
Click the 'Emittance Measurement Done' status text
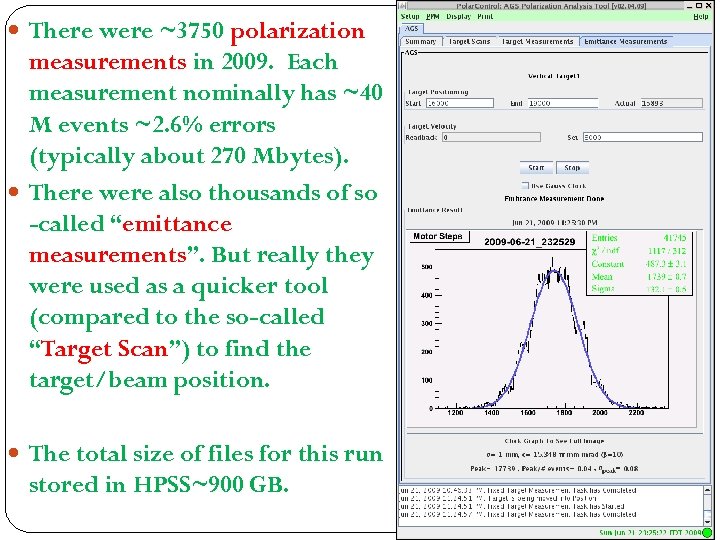point(554,199)
